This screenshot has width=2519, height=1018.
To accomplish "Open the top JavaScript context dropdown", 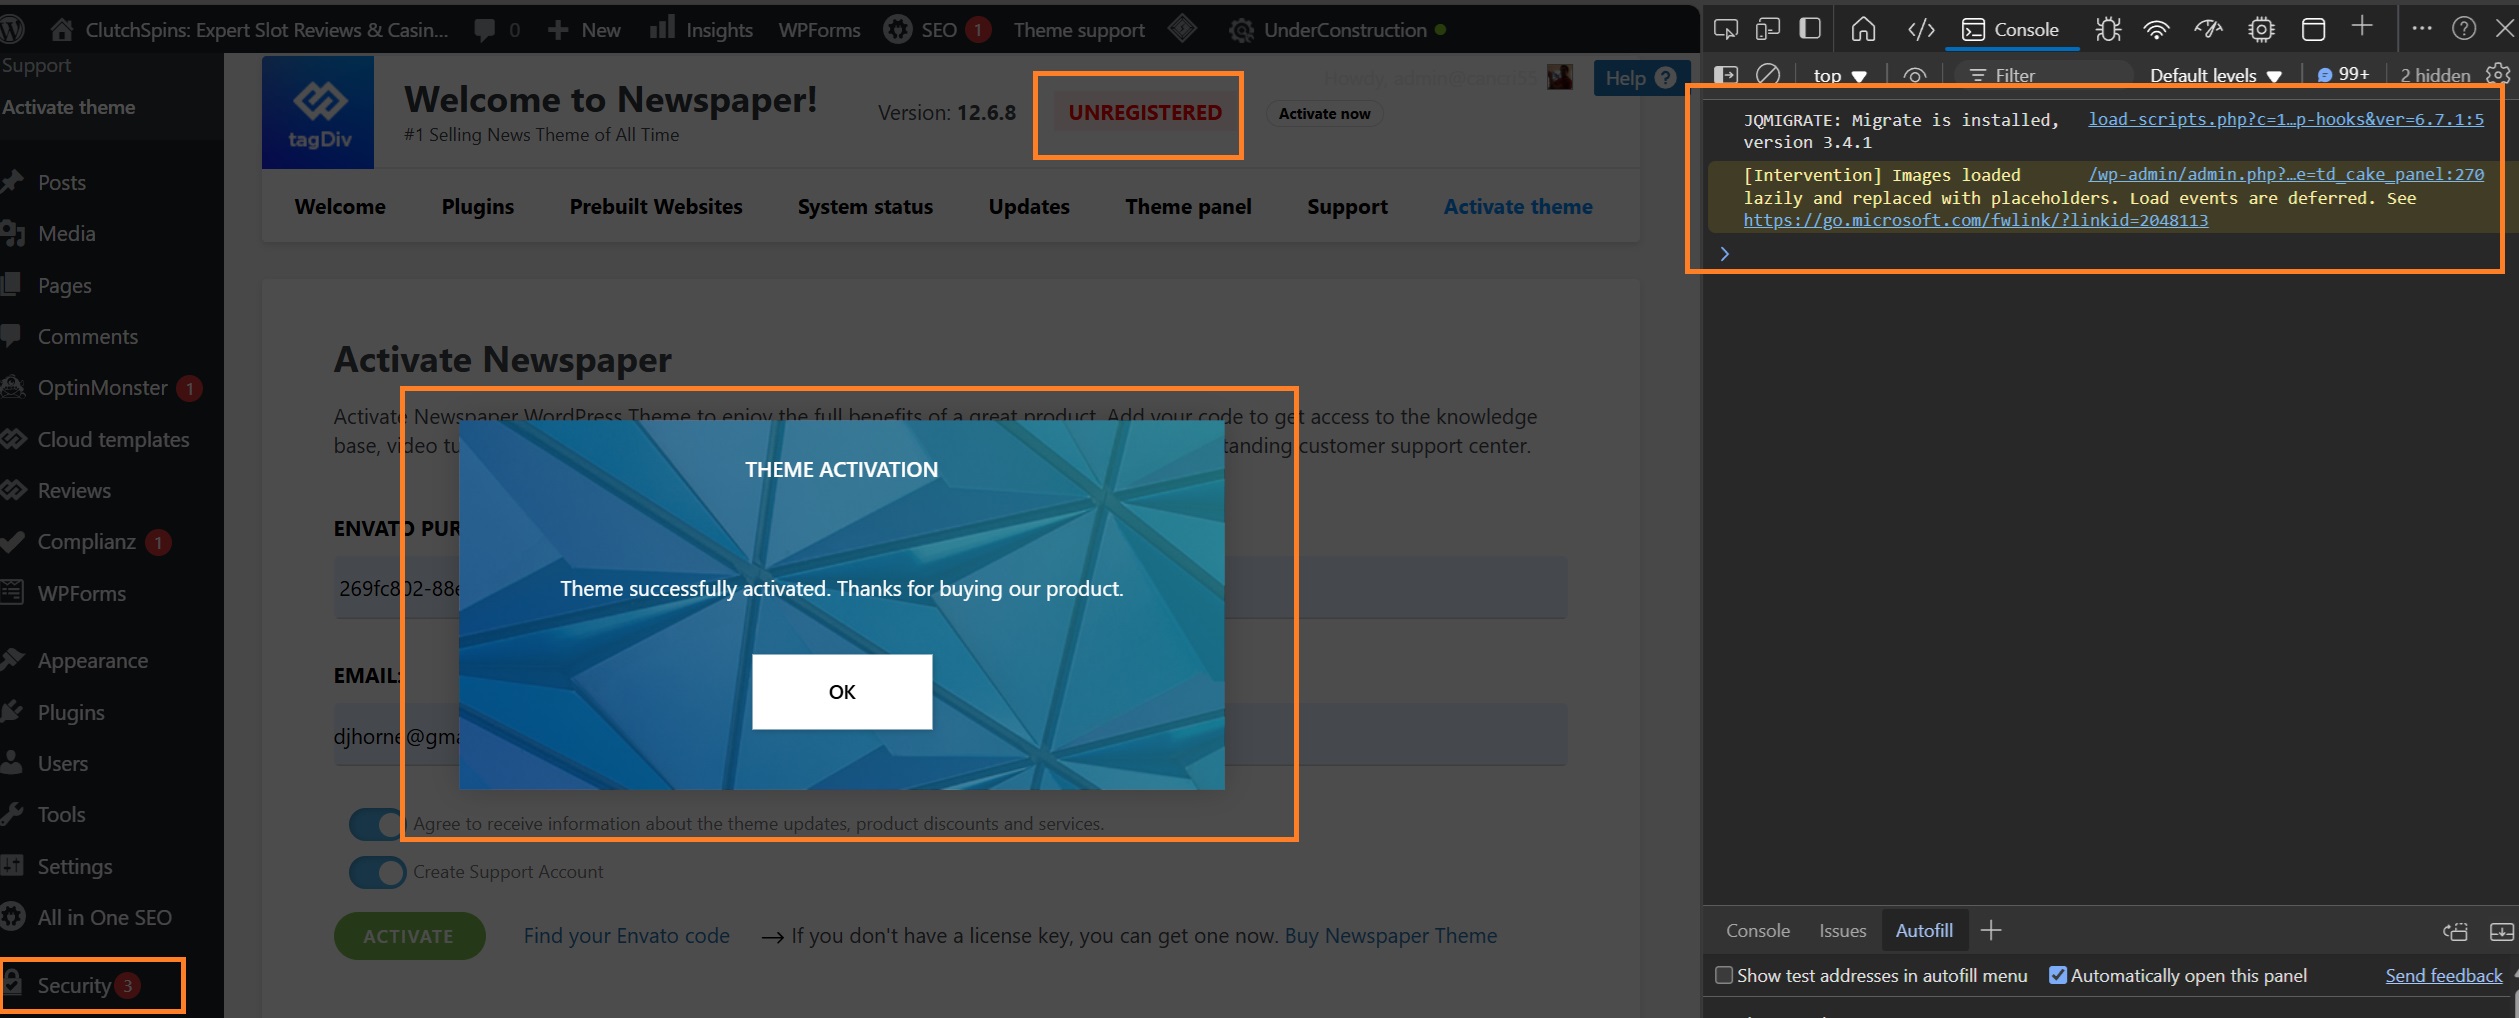I will click(1840, 76).
